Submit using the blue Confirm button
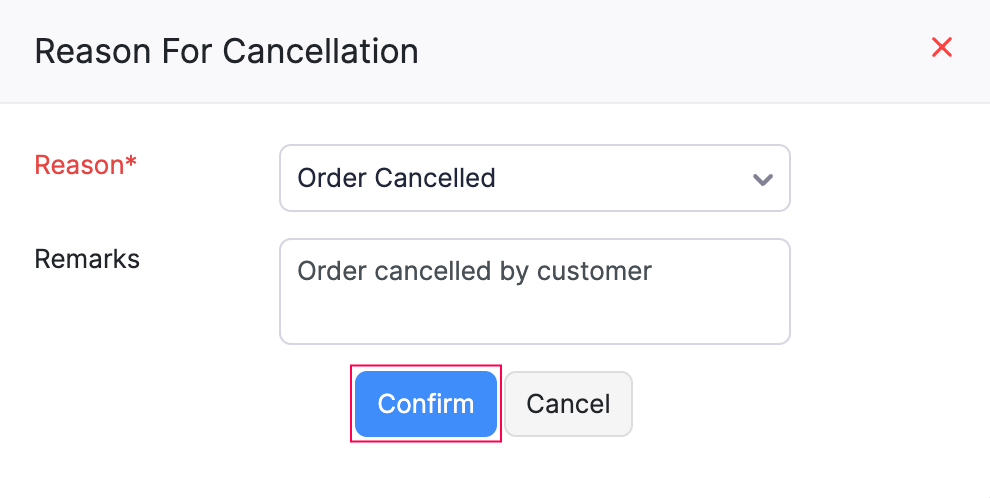 426,404
